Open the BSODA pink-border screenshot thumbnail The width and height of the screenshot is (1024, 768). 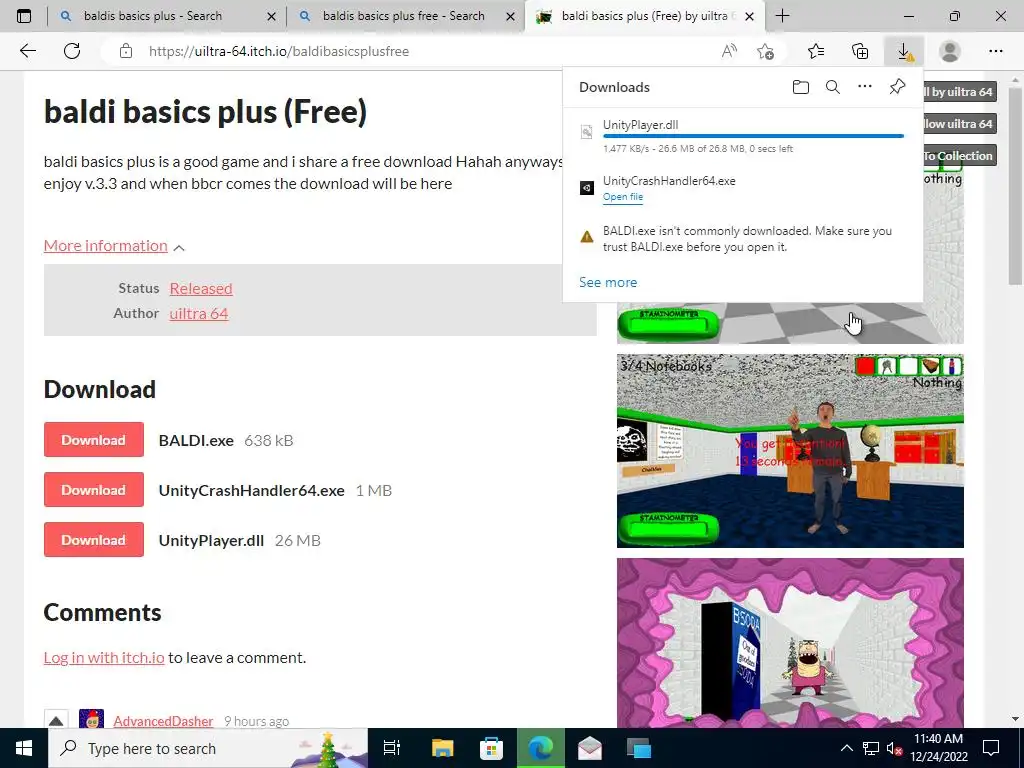point(790,643)
